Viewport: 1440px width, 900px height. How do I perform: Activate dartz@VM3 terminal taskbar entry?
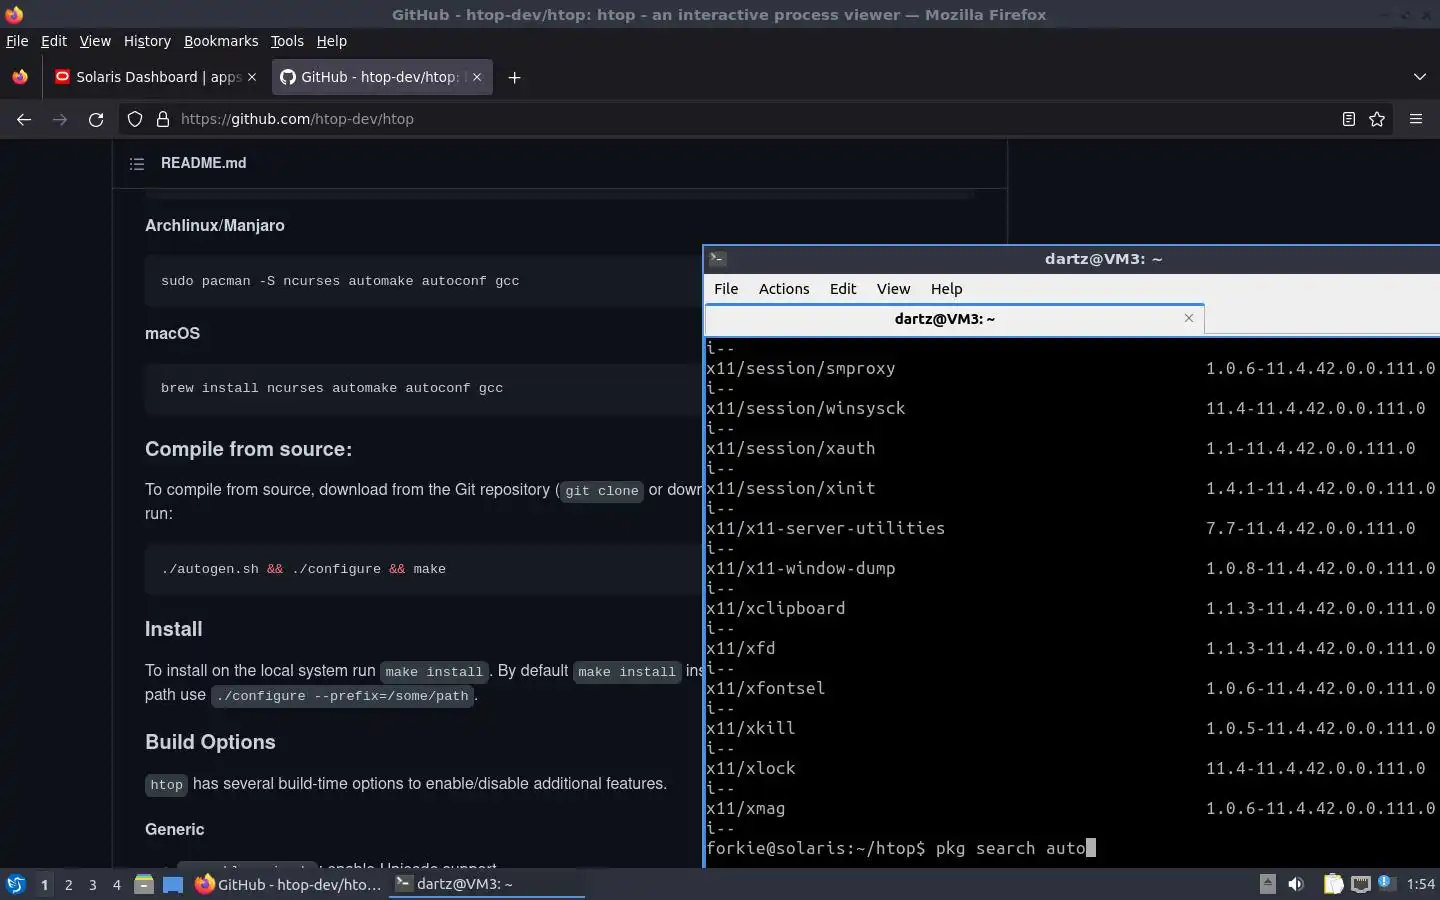[486, 884]
